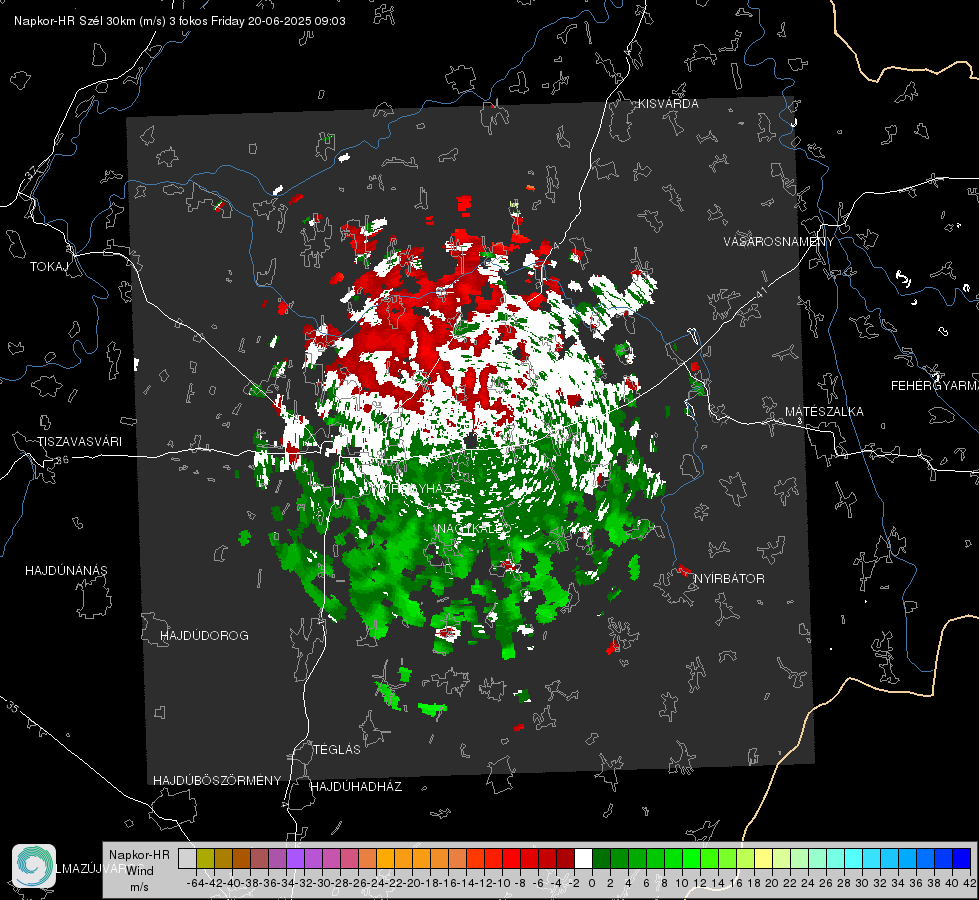
Task: Click the TÉGLÁS town label
Action: click(337, 750)
